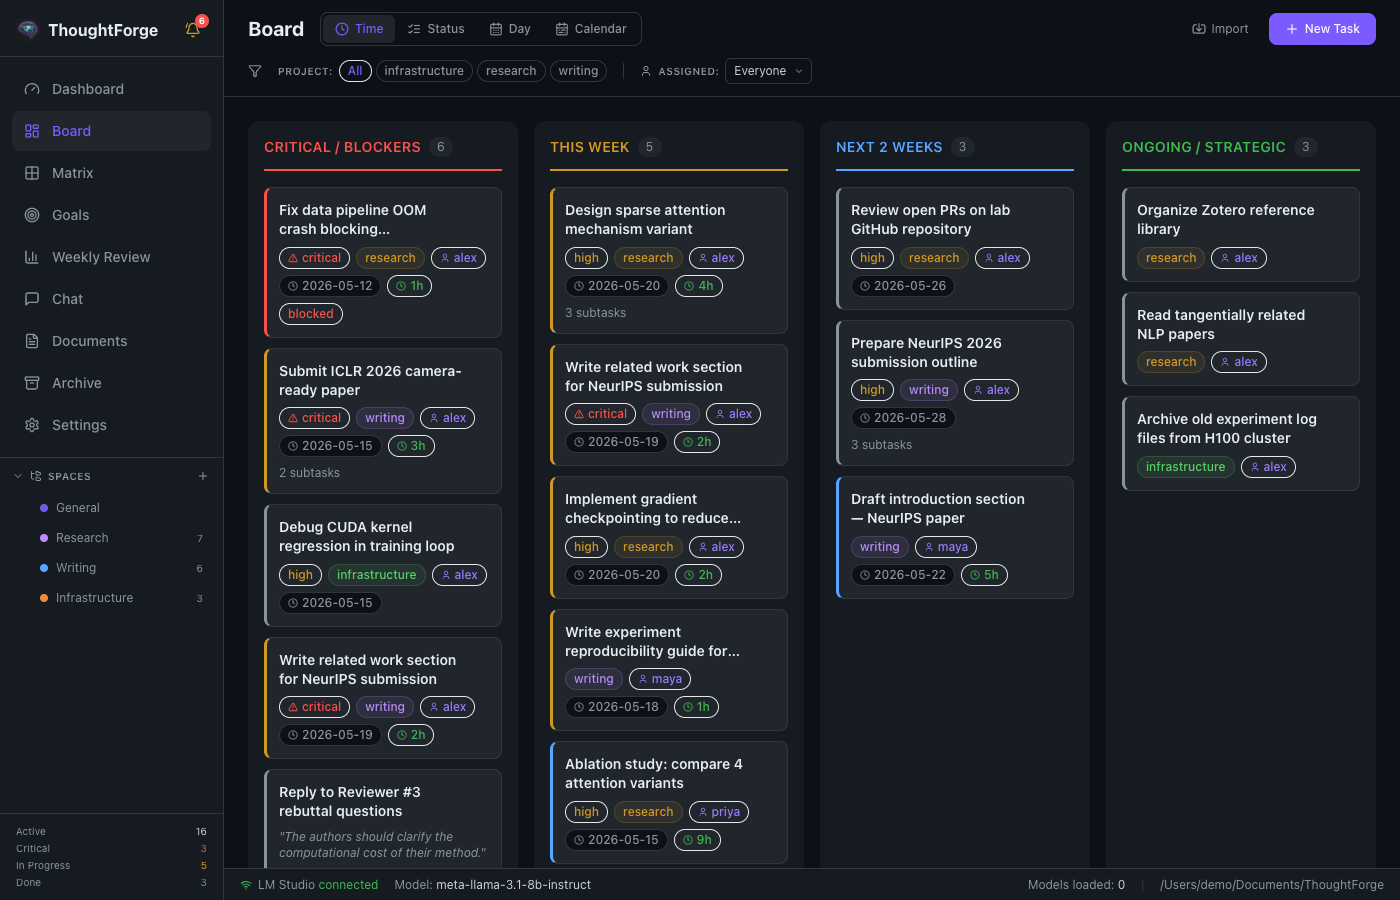Open the Goals page
This screenshot has height=900, width=1400.
[111, 215]
